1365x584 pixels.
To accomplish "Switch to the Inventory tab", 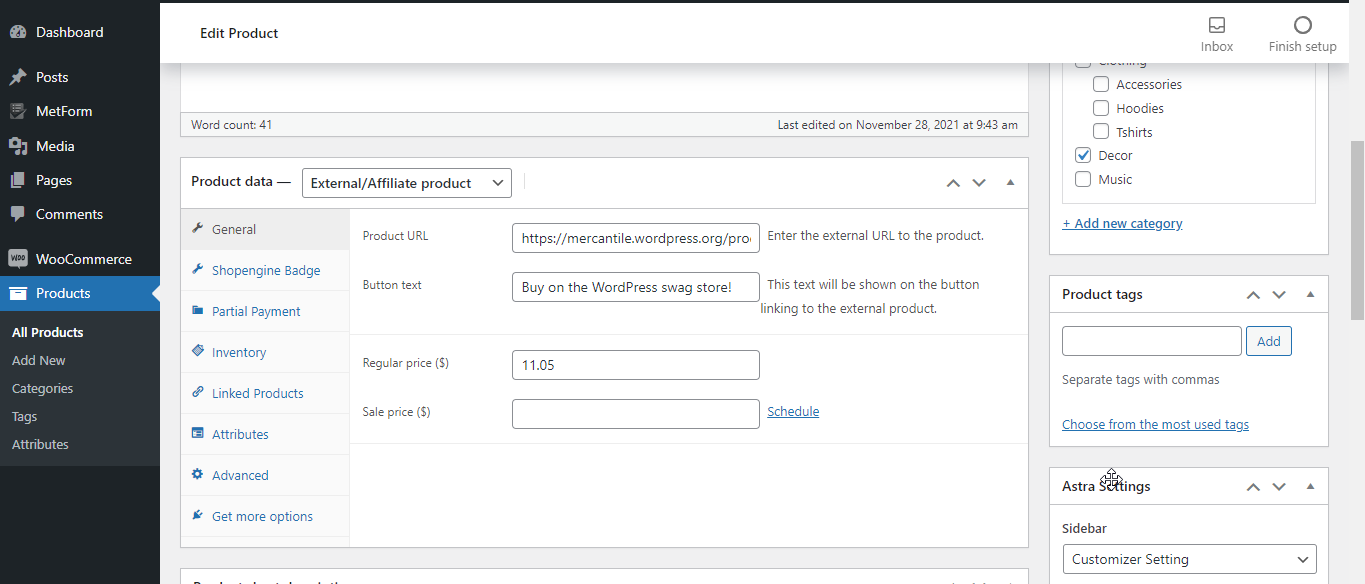I will click(238, 352).
